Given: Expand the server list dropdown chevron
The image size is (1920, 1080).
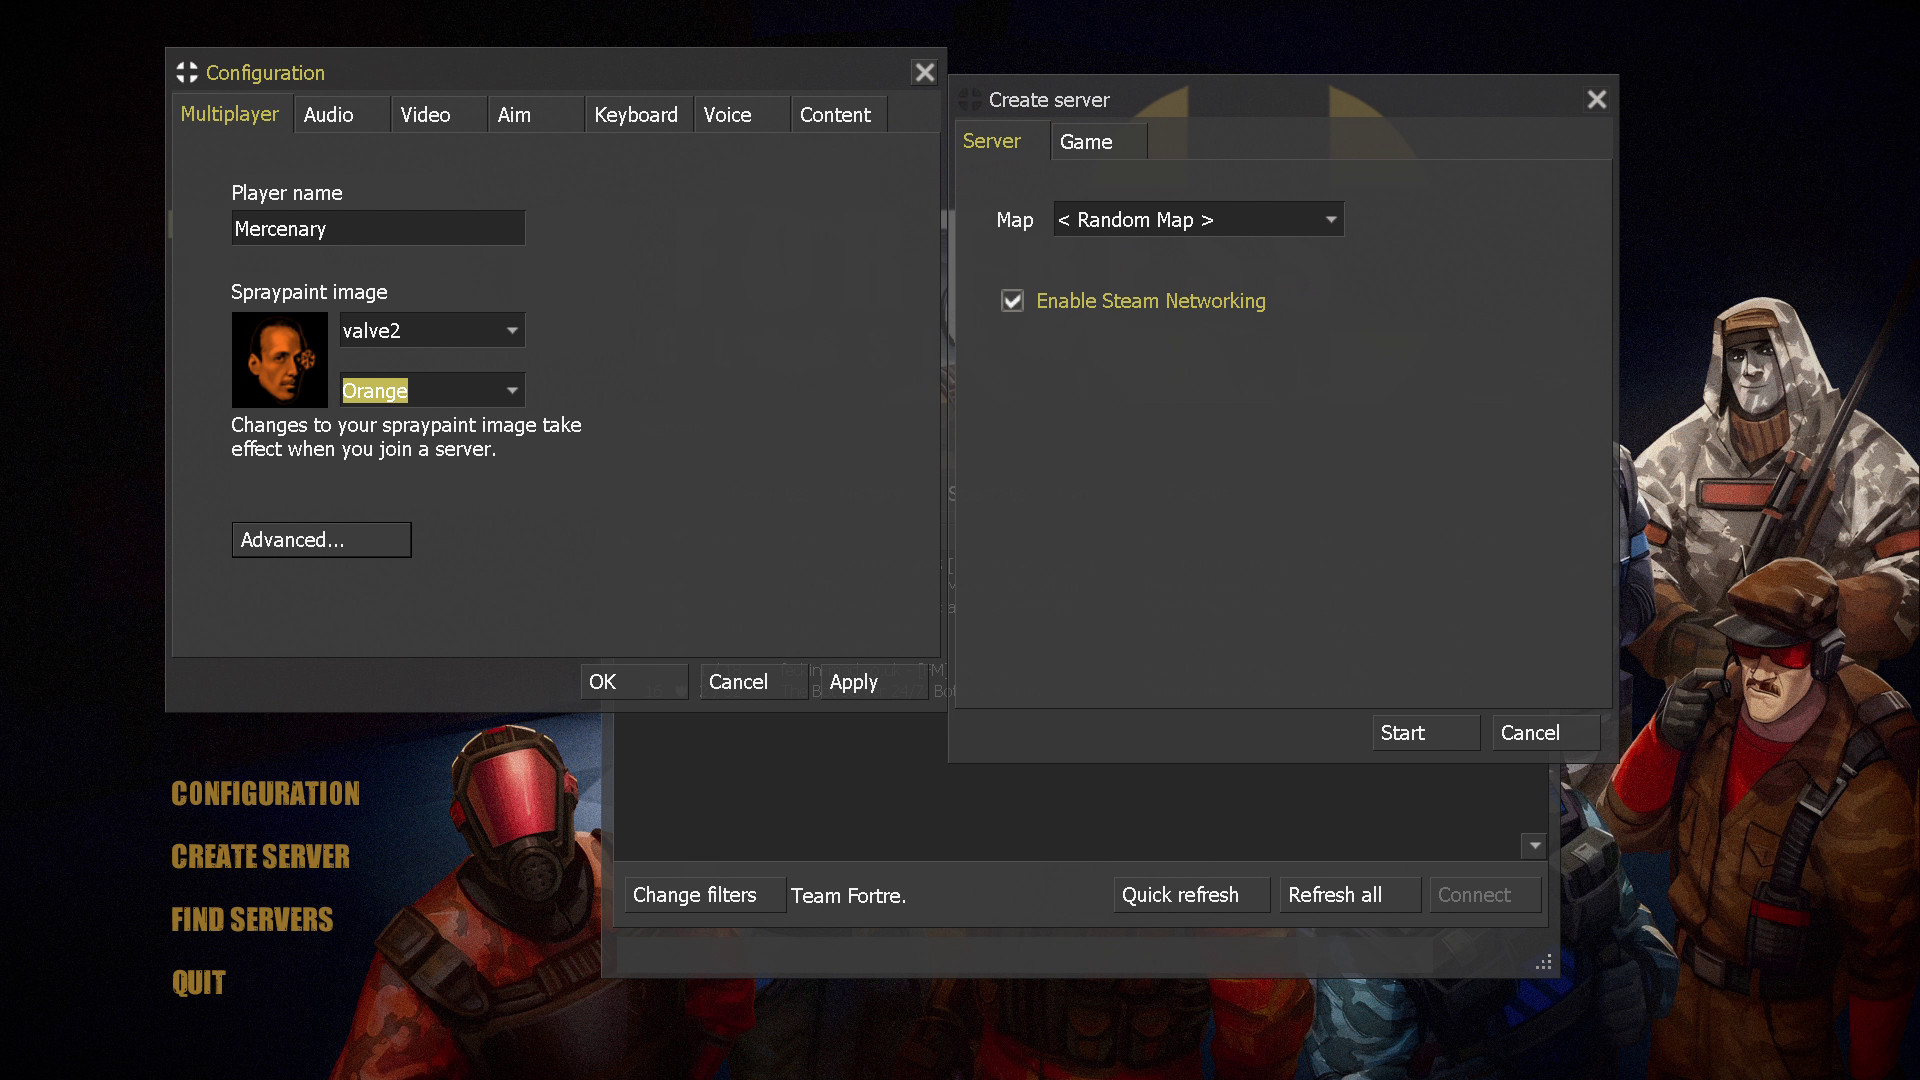Looking at the screenshot, I should click(x=1533, y=846).
